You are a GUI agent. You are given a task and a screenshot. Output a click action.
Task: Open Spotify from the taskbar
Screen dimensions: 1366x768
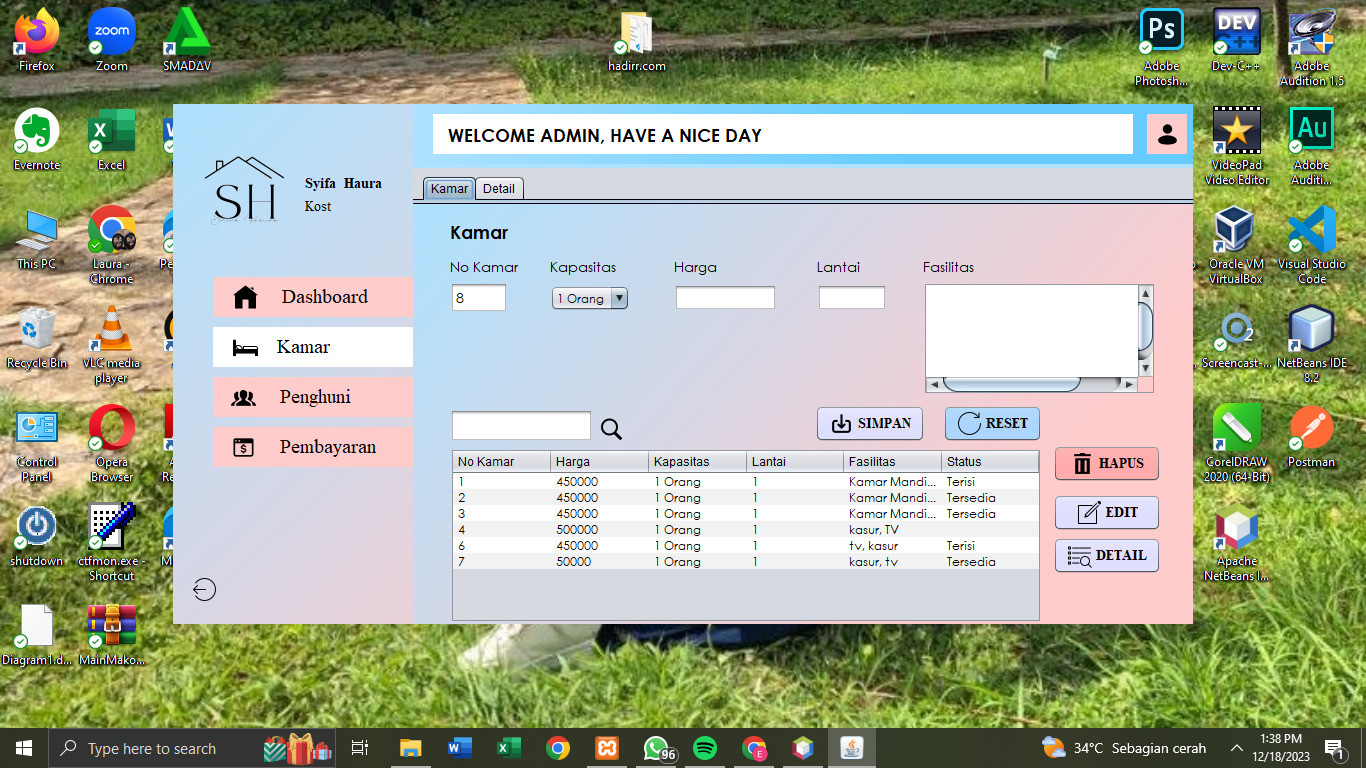coord(705,748)
